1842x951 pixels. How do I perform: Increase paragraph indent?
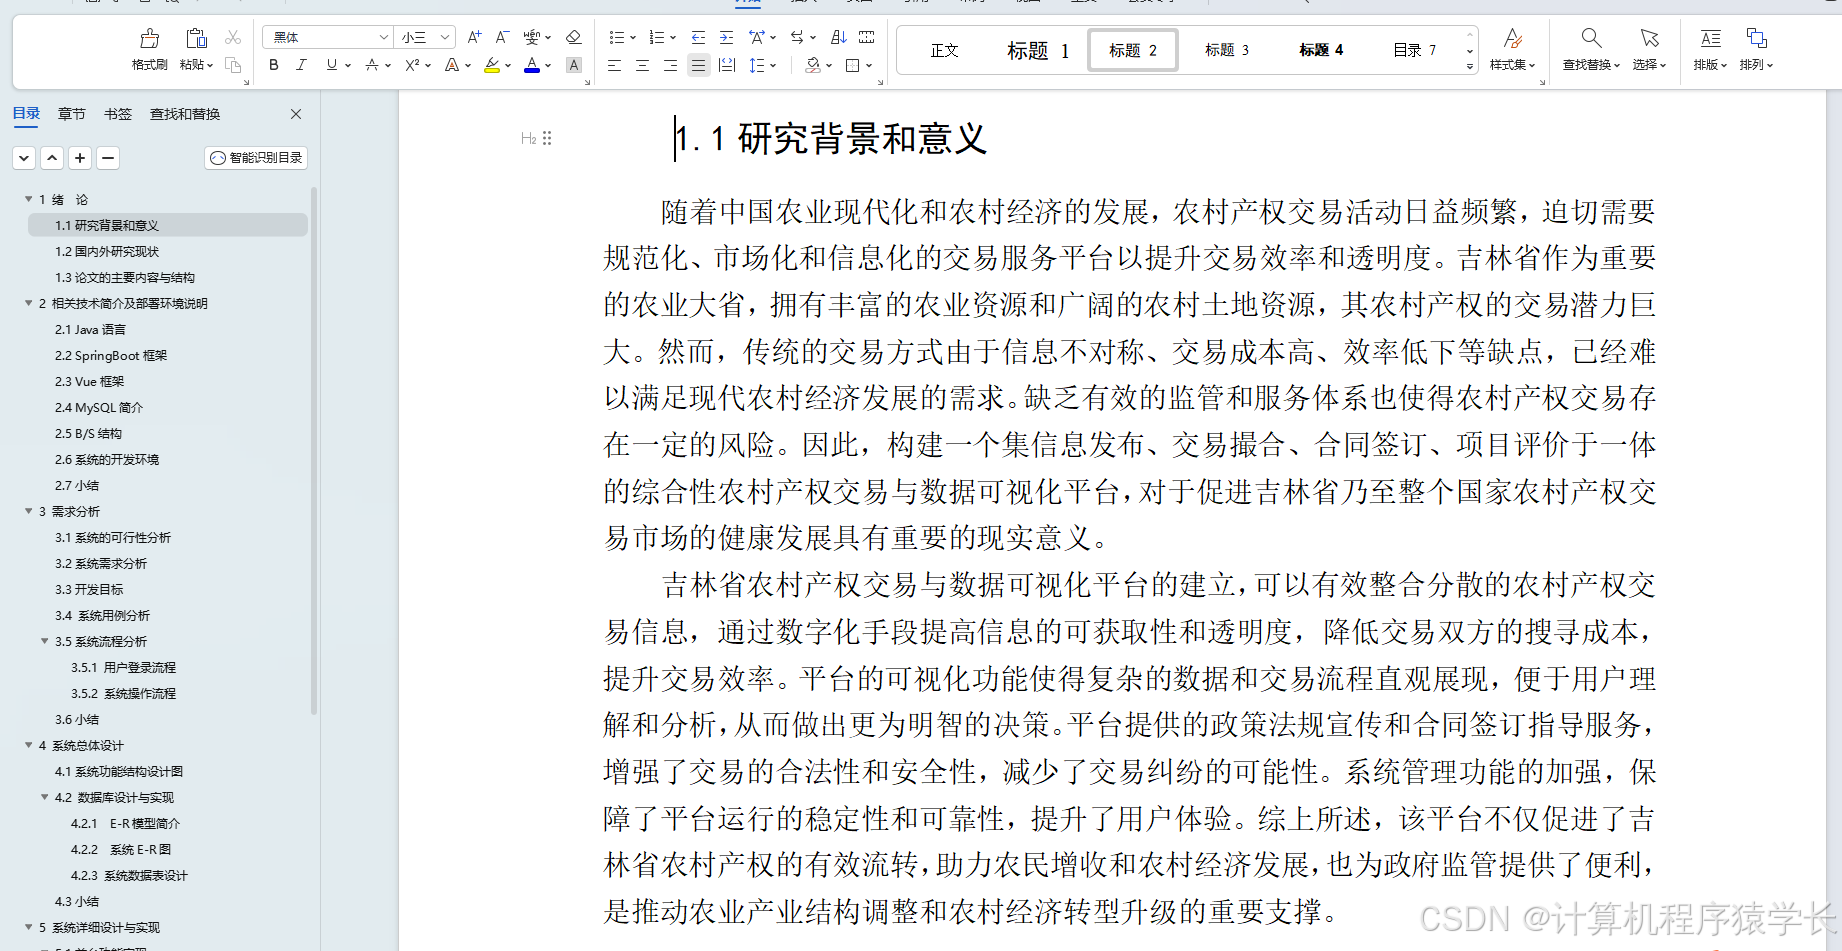tap(726, 37)
